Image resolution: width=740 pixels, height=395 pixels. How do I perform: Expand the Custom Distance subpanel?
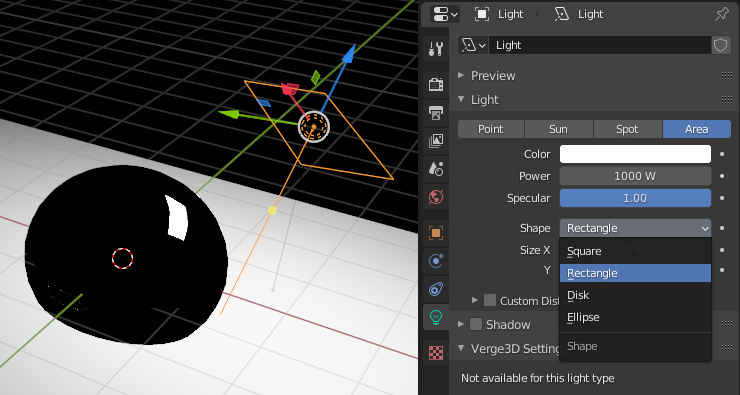click(475, 300)
